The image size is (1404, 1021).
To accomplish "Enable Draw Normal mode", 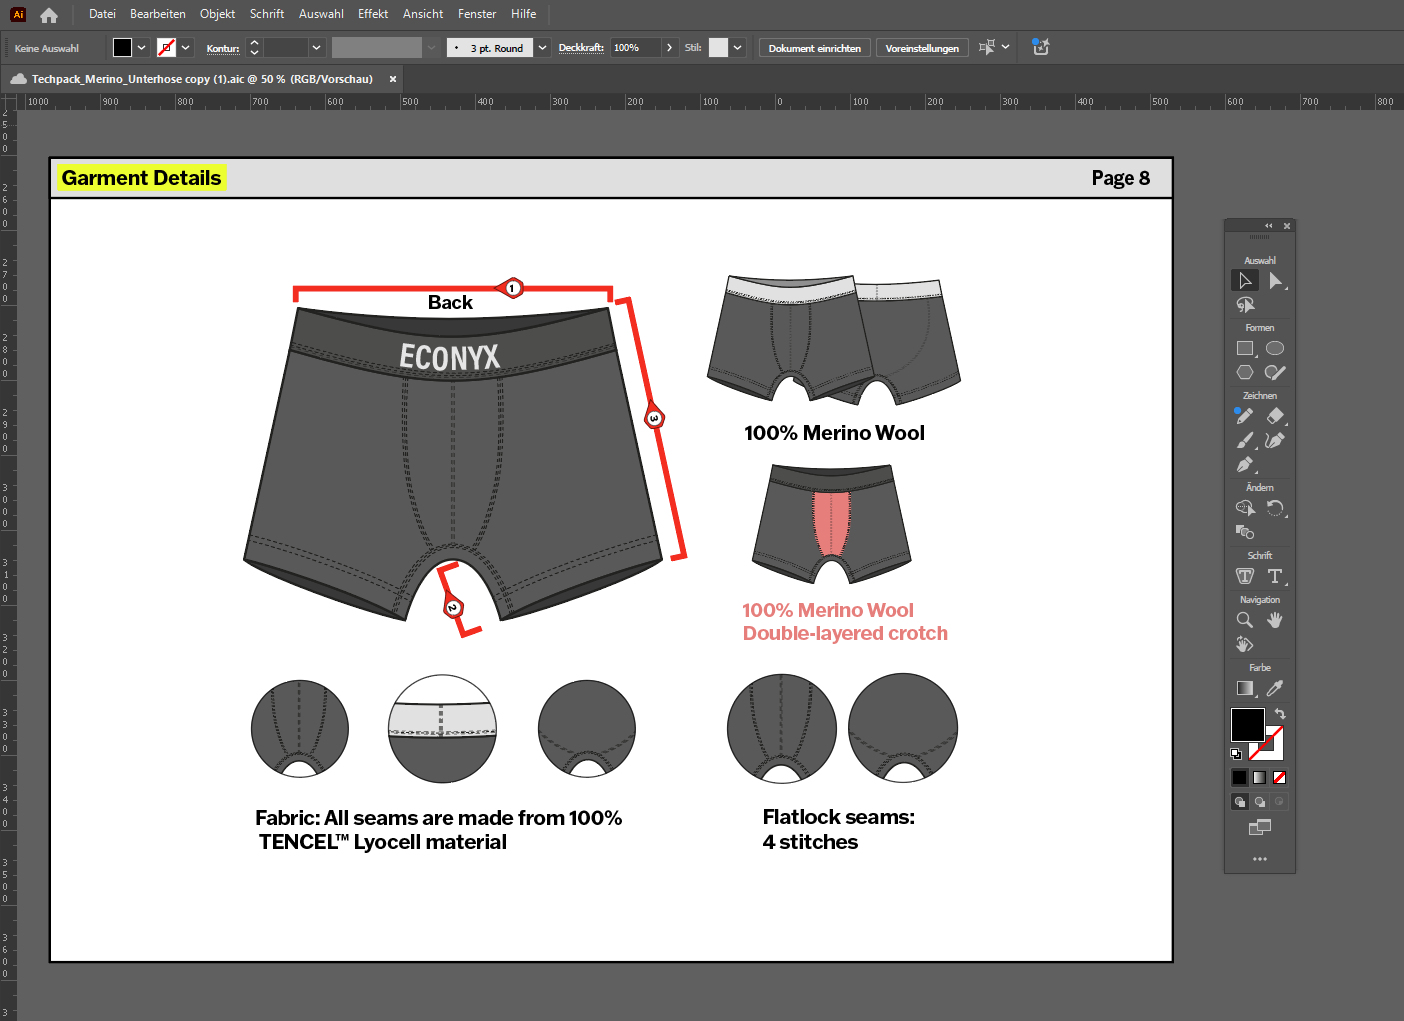I will [x=1240, y=801].
